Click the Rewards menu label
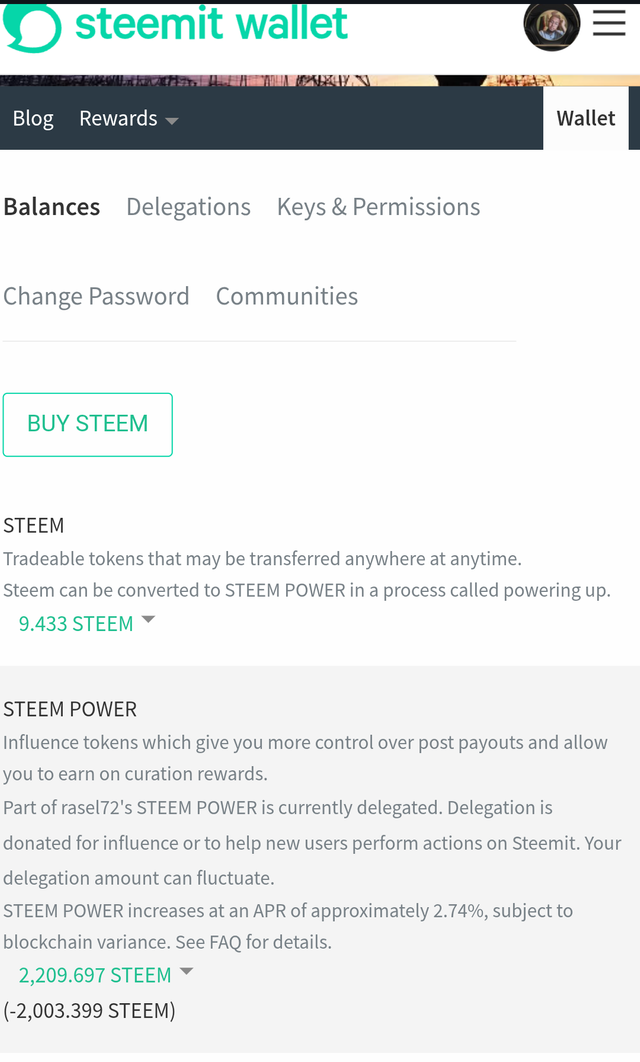Image resolution: width=640 pixels, height=1062 pixels. tap(119, 119)
